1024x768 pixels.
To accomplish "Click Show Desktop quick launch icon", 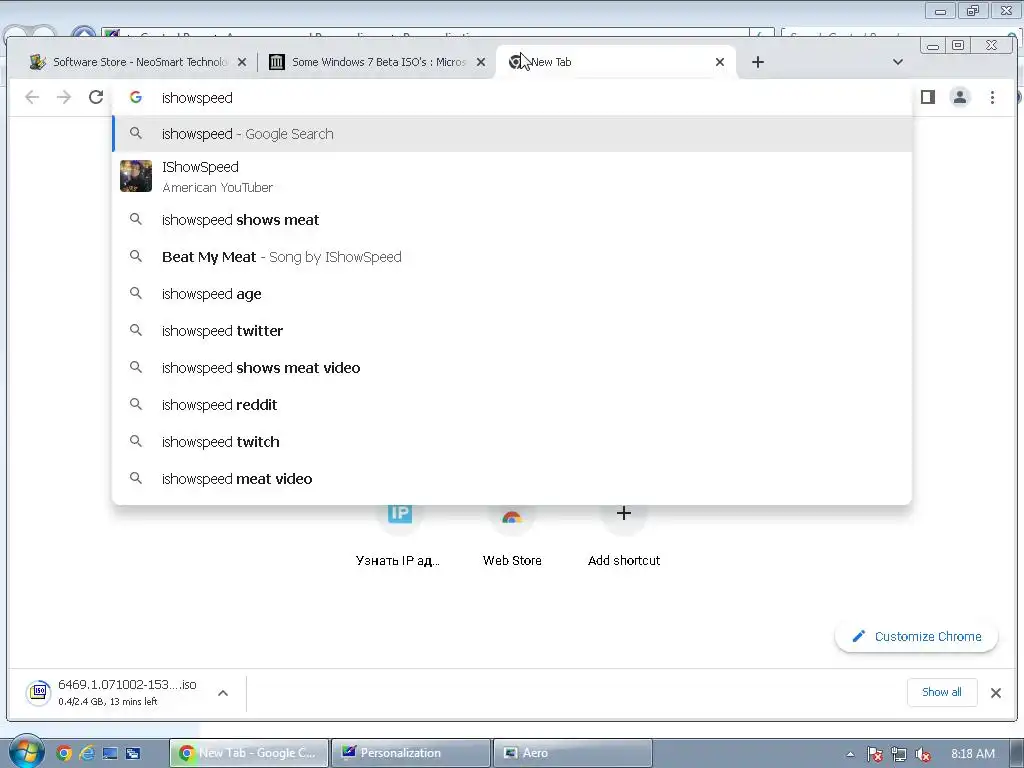I will 110,754.
